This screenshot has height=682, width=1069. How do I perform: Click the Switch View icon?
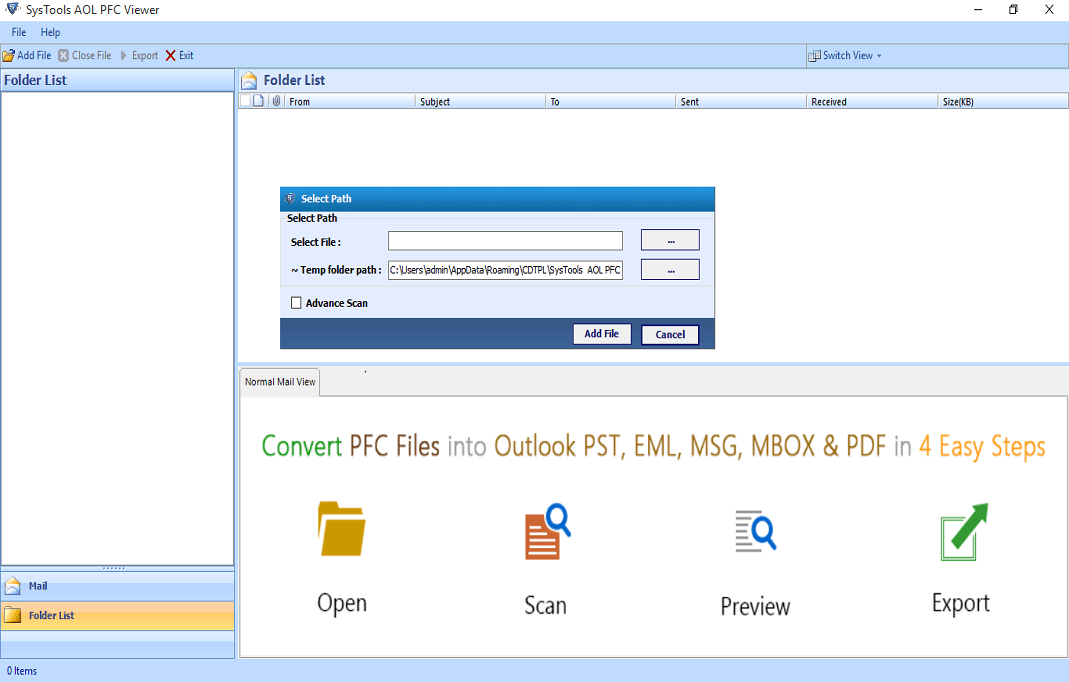click(814, 55)
